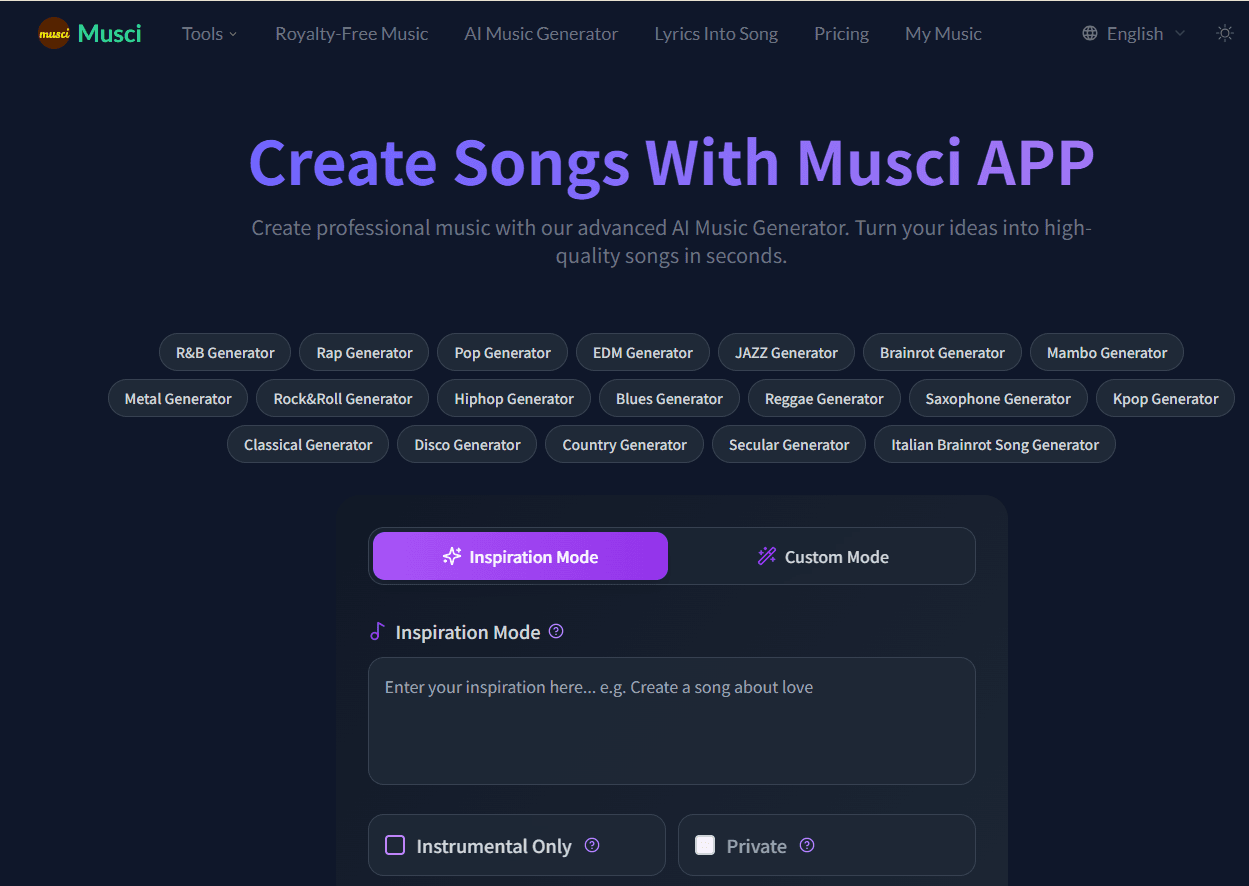Choose the Italian Brainrot Song Generator
Screen dimensions: 1249x886
[994, 444]
